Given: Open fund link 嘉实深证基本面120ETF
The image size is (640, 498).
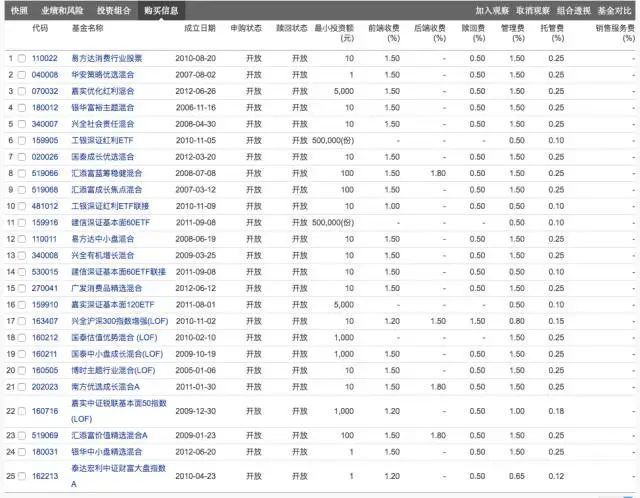Looking at the screenshot, I should [113, 305].
